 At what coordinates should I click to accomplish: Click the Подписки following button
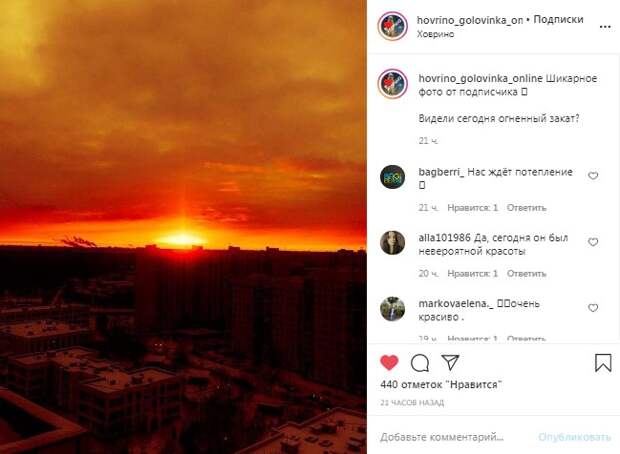558,19
